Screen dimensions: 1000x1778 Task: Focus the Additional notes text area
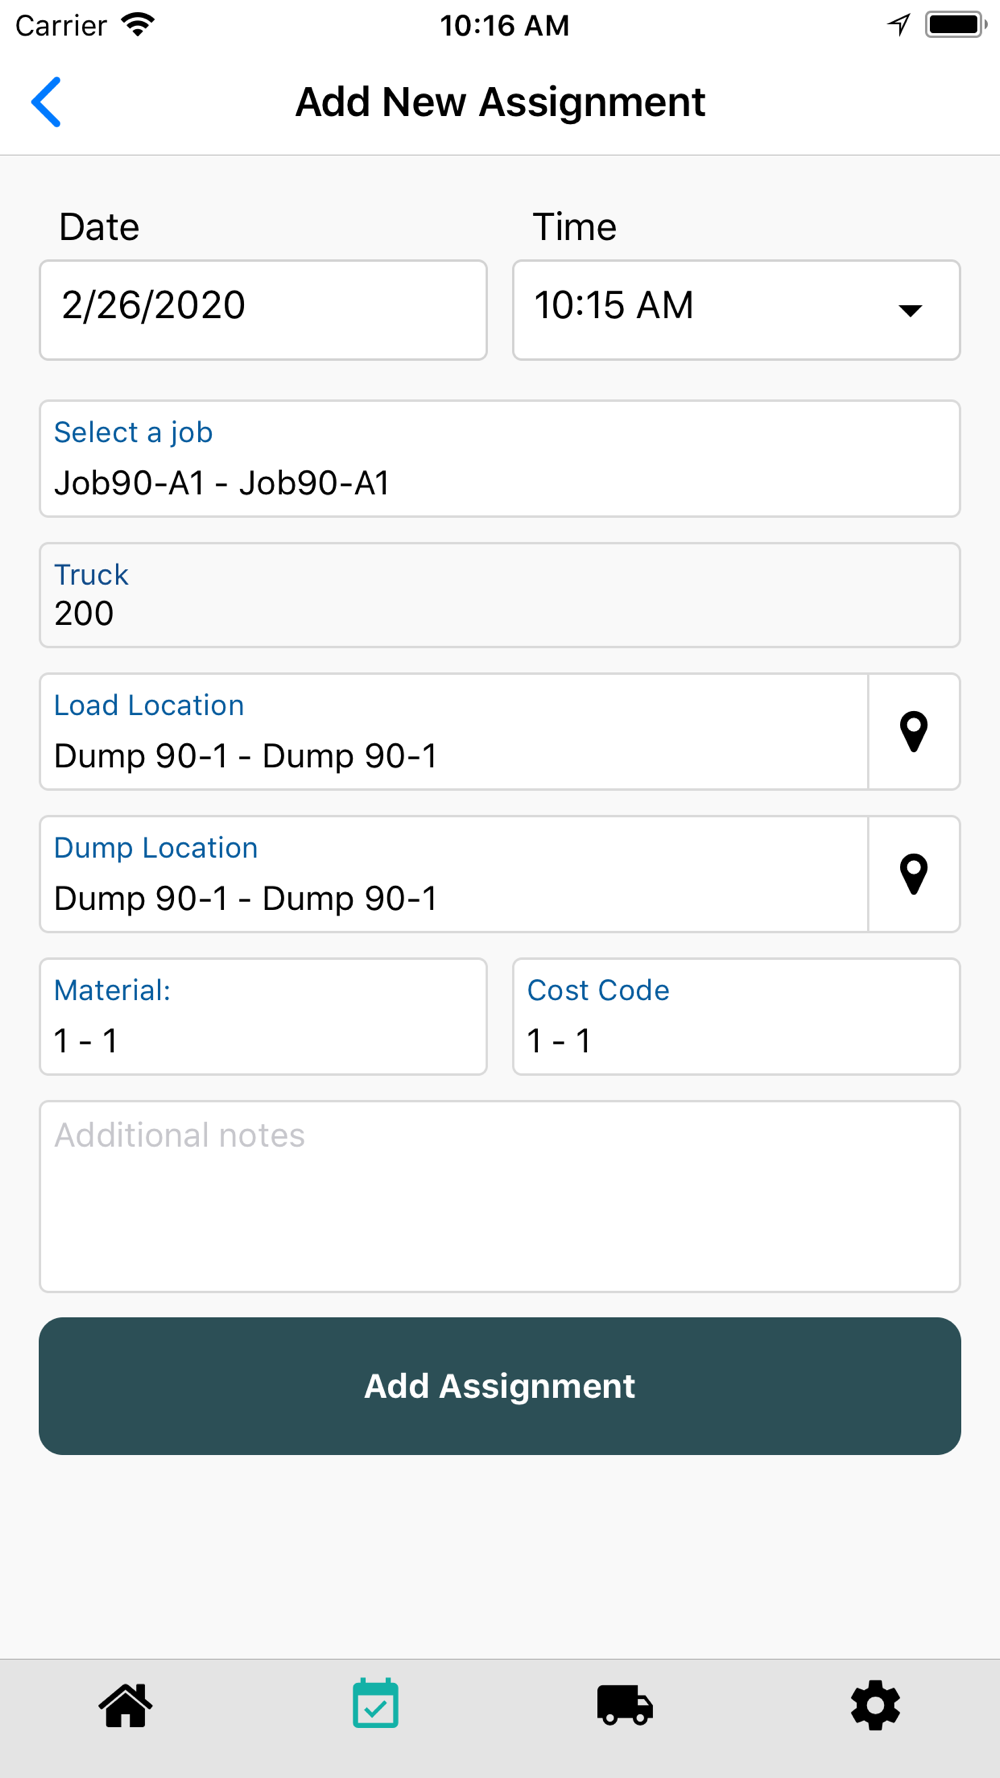click(500, 1196)
